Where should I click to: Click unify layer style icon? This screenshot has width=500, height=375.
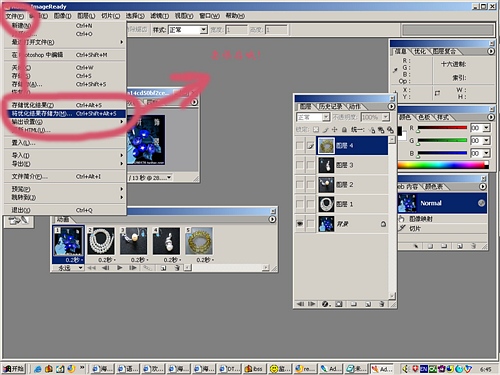click(x=390, y=130)
